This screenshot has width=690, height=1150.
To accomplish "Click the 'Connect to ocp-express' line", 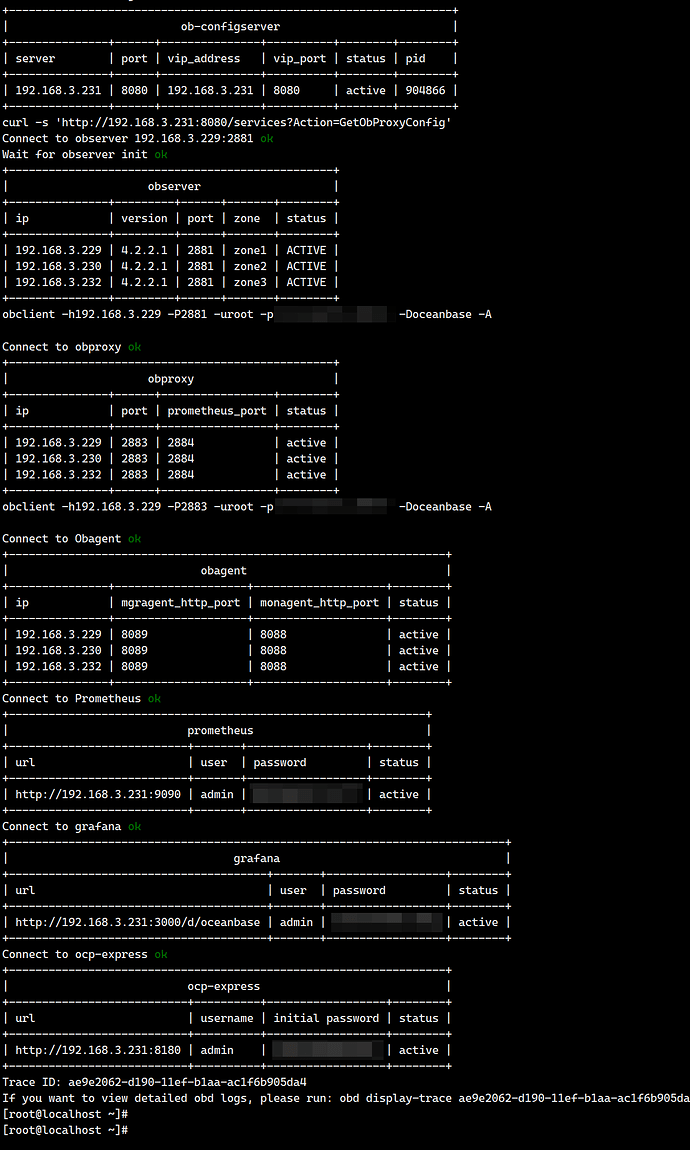I will tap(85, 954).
